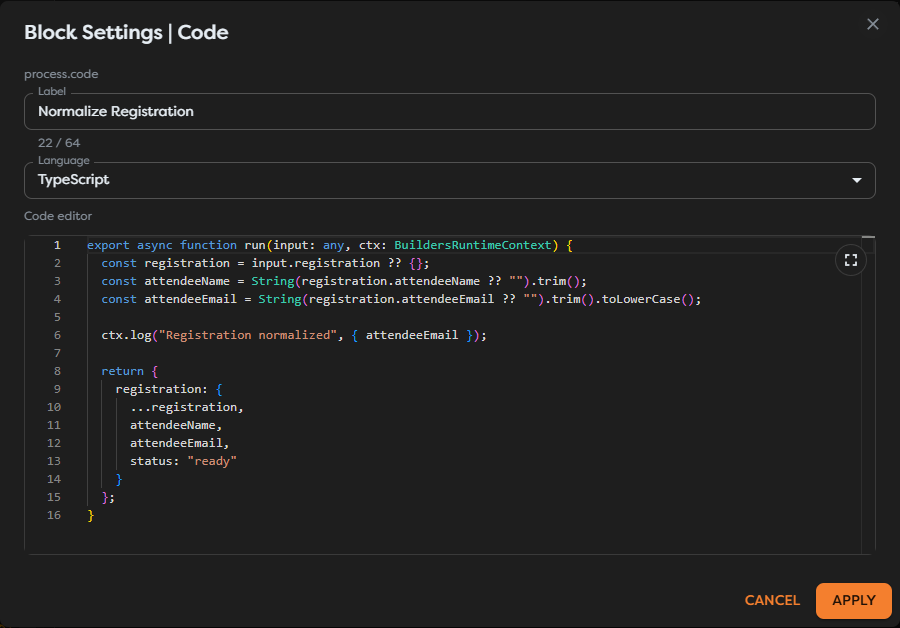Screen dimensions: 900x628
Task: Click the 'Code editor' heading label
Action: (x=58, y=216)
